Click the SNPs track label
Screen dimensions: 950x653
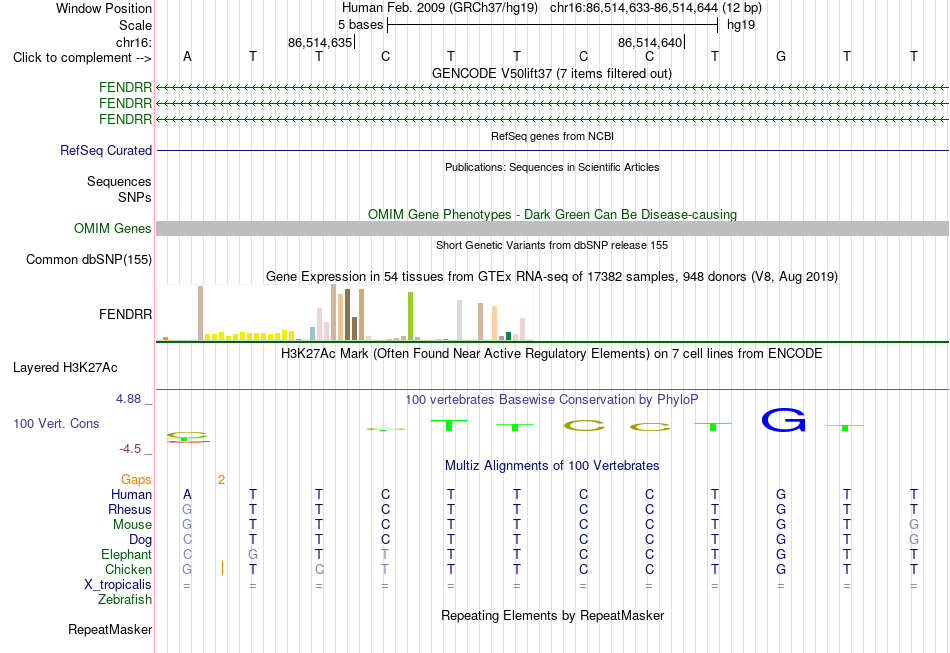coord(135,197)
